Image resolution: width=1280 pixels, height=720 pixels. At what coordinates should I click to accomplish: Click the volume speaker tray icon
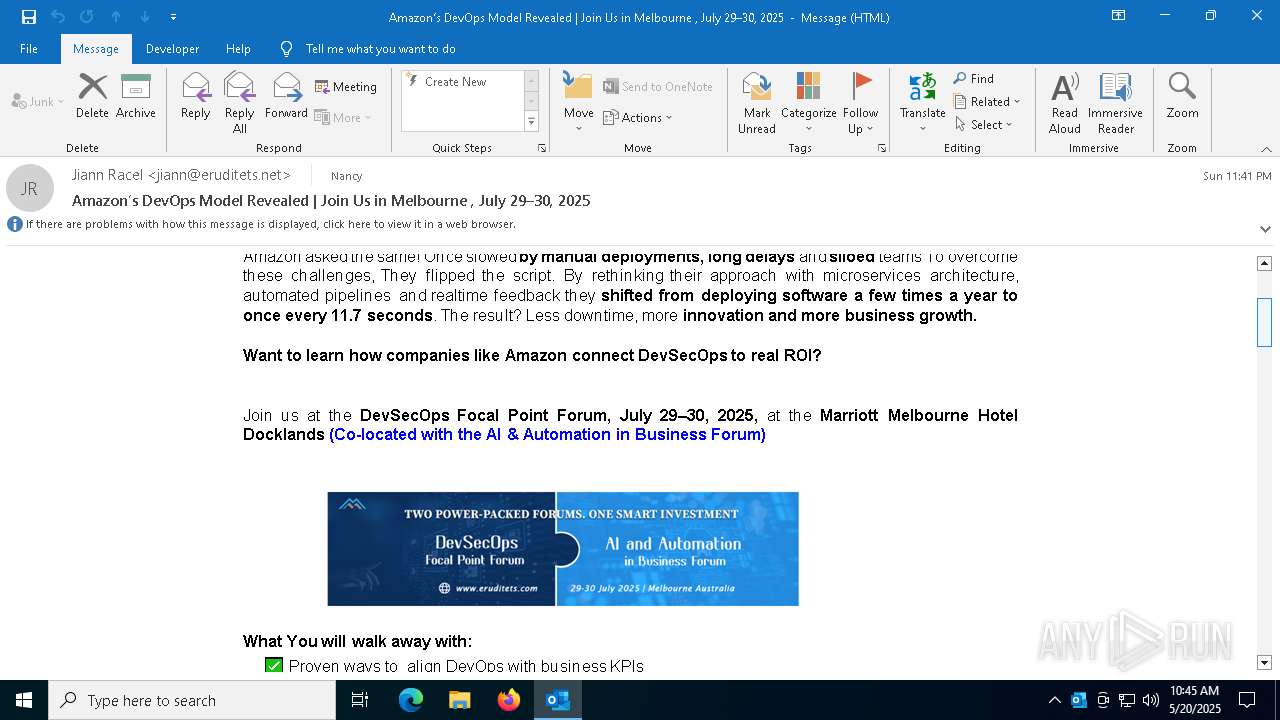point(1151,700)
